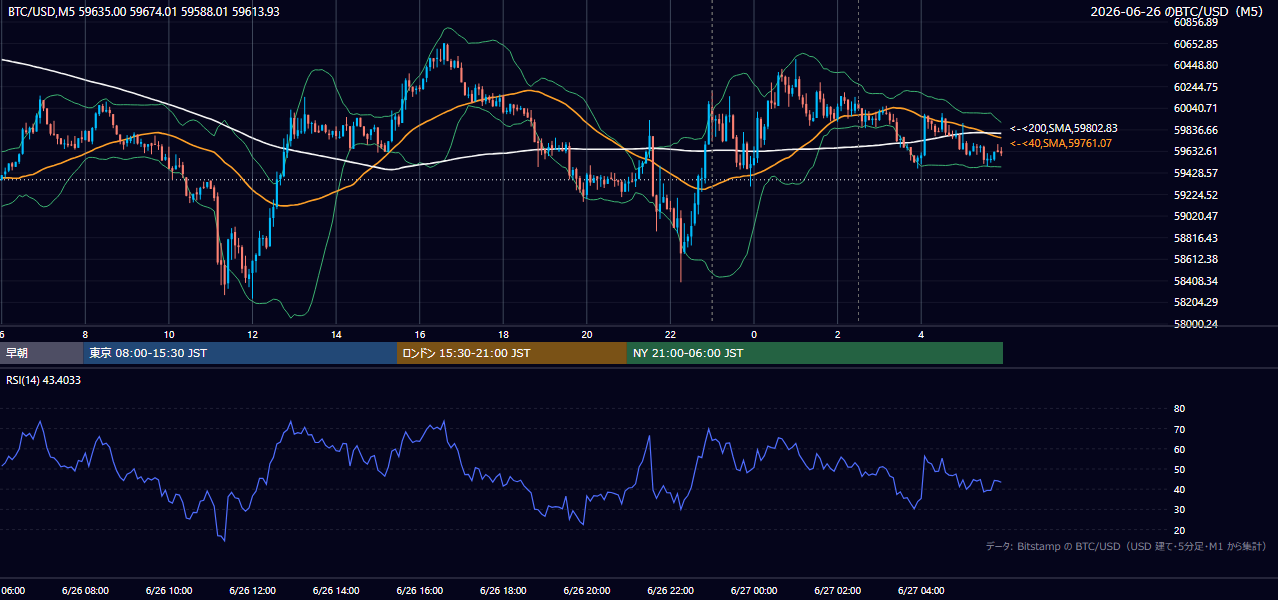Viewport: 1278px width, 600px height.
Task: Click the 6/27 02:00 date label
Action: (838, 591)
